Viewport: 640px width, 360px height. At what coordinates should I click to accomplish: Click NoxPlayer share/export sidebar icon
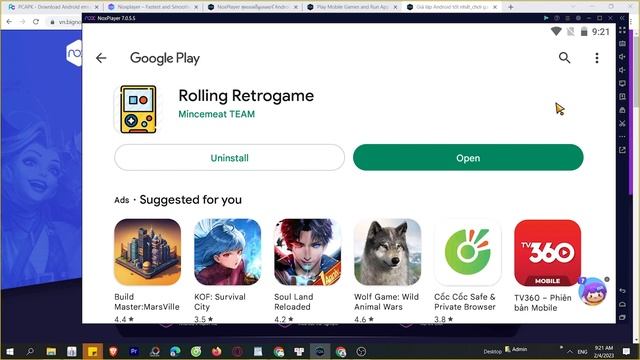click(x=622, y=150)
